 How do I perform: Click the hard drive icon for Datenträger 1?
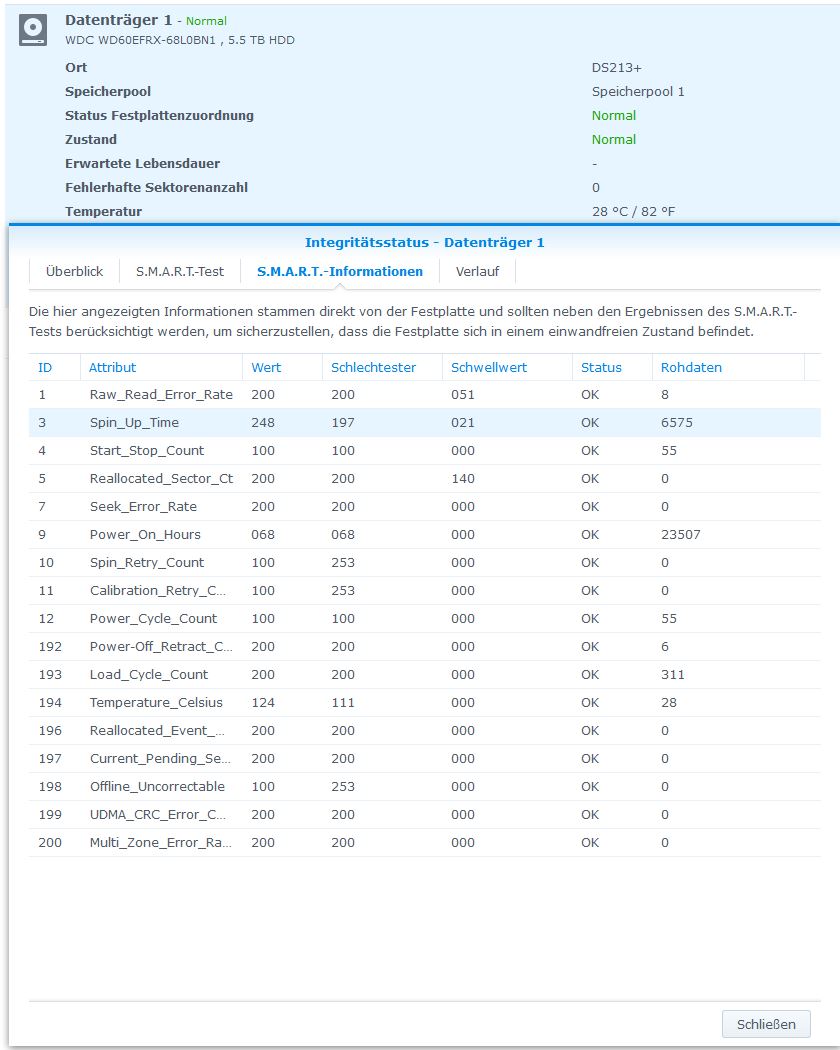[x=33, y=30]
